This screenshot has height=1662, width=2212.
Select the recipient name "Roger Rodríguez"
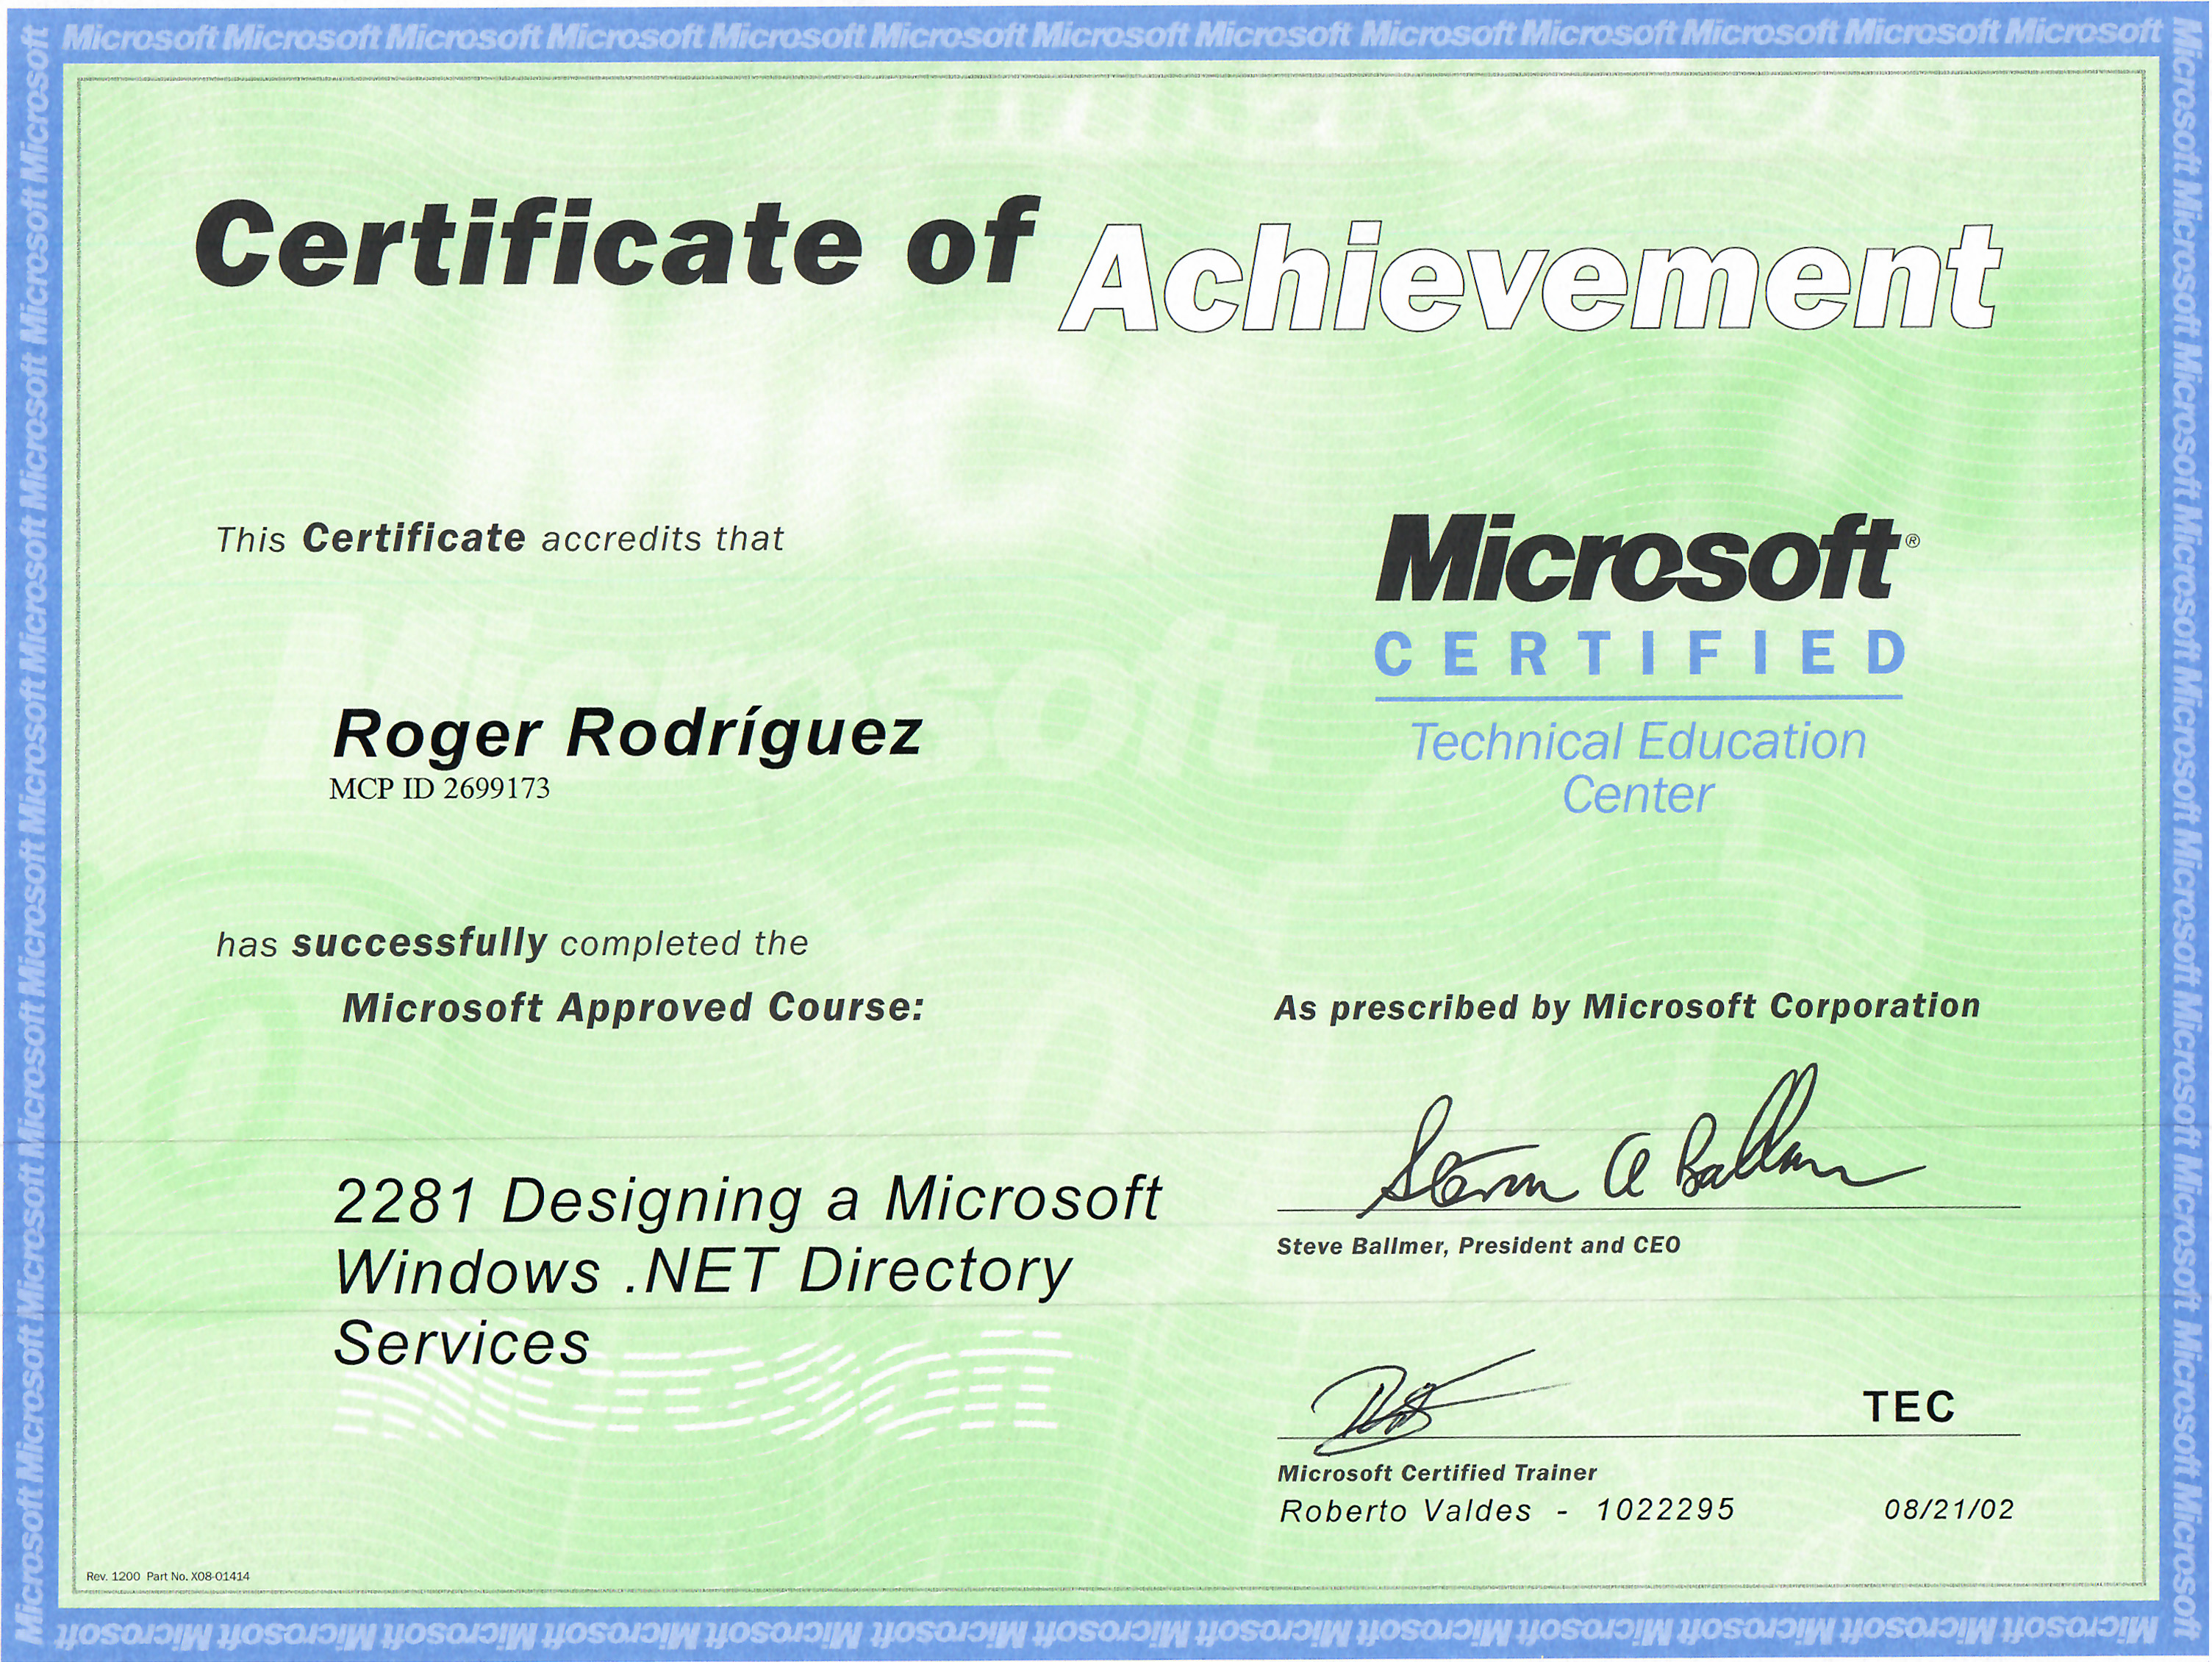(627, 735)
